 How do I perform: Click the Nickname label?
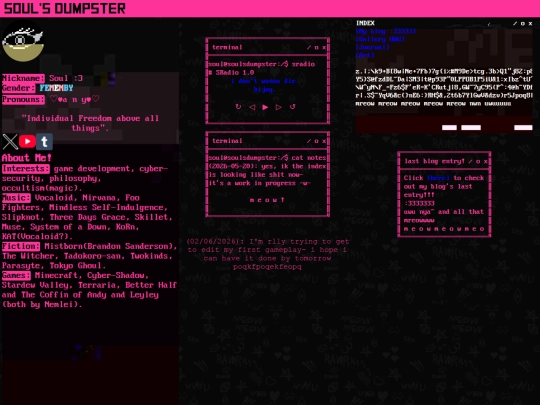tap(23, 78)
